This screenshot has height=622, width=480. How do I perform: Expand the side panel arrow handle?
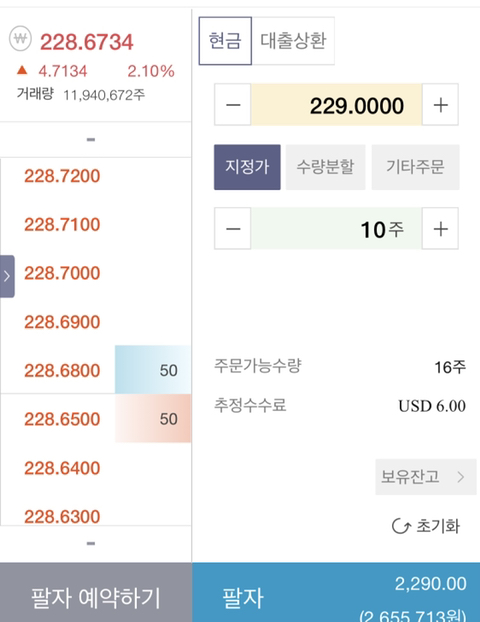pos(7,276)
